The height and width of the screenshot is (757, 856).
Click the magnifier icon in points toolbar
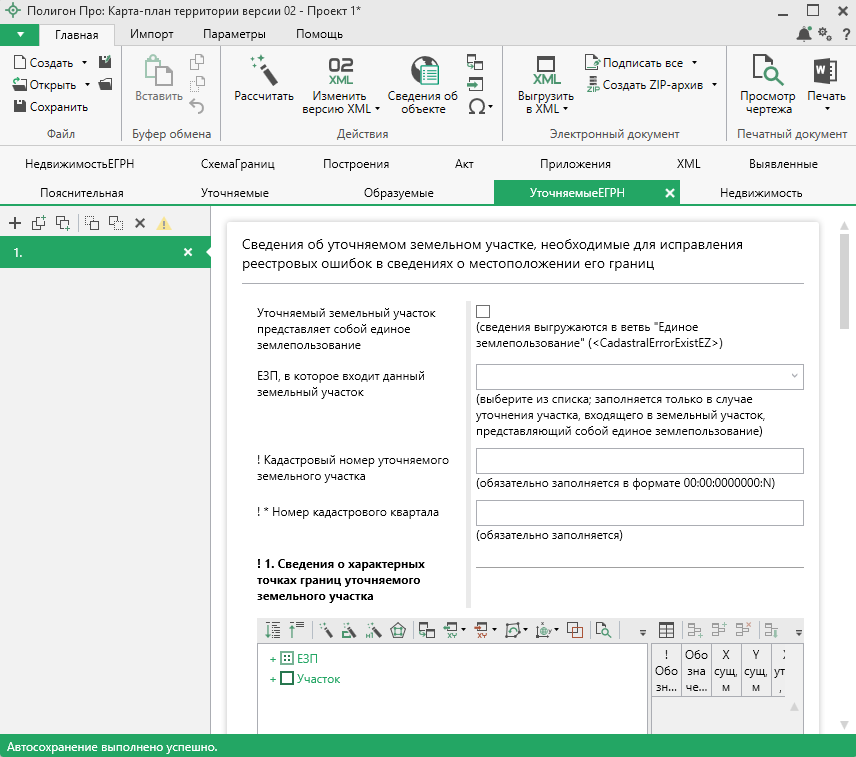point(603,630)
